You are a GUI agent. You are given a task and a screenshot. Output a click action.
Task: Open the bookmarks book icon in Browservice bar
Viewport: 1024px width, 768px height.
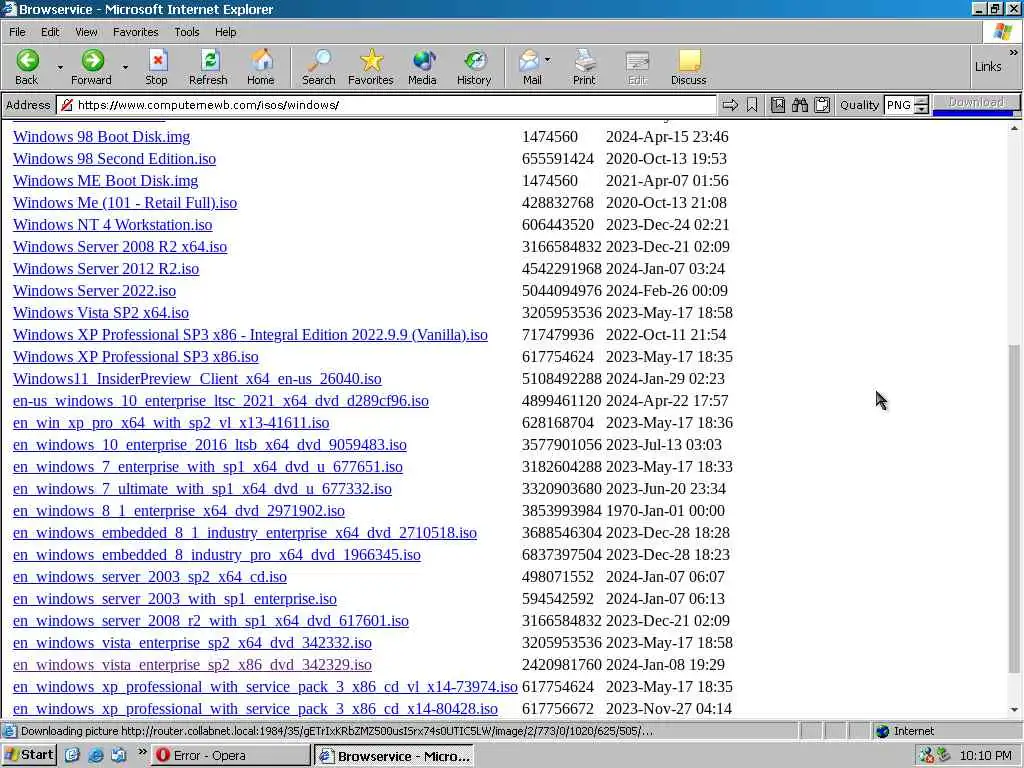pos(778,104)
